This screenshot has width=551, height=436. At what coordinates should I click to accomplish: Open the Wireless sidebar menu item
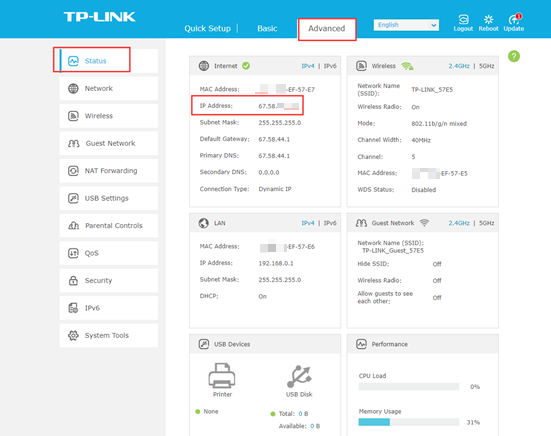pyautogui.click(x=109, y=116)
